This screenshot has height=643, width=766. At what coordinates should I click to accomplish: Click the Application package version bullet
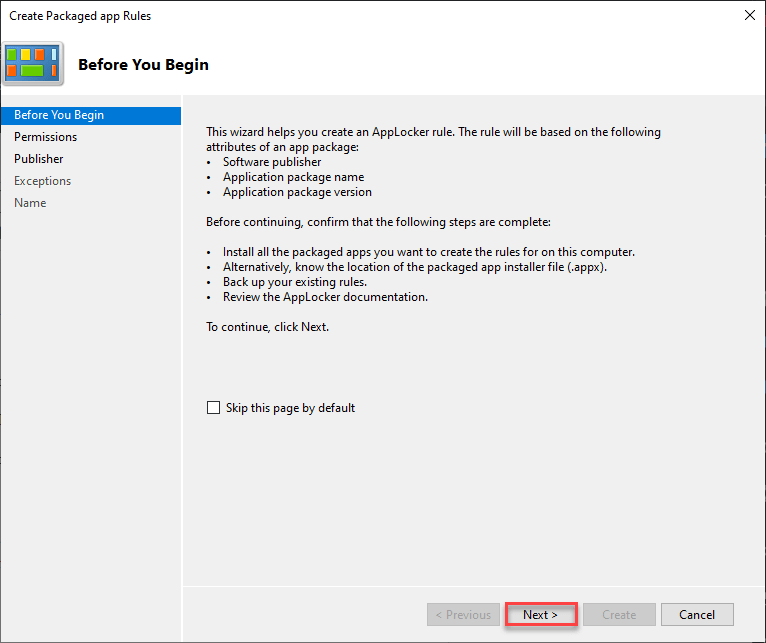pos(297,192)
